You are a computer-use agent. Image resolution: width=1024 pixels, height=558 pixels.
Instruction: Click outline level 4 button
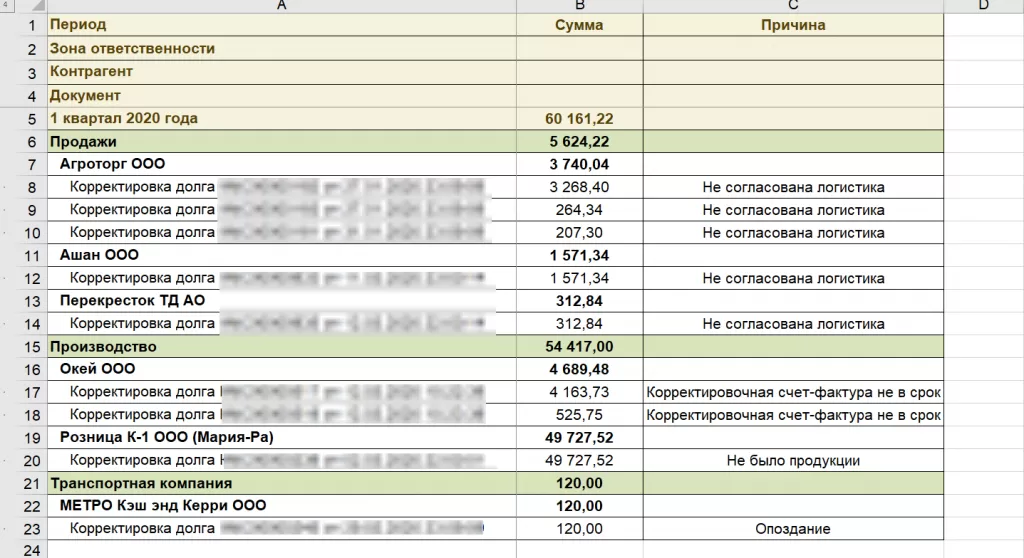[x=7, y=6]
